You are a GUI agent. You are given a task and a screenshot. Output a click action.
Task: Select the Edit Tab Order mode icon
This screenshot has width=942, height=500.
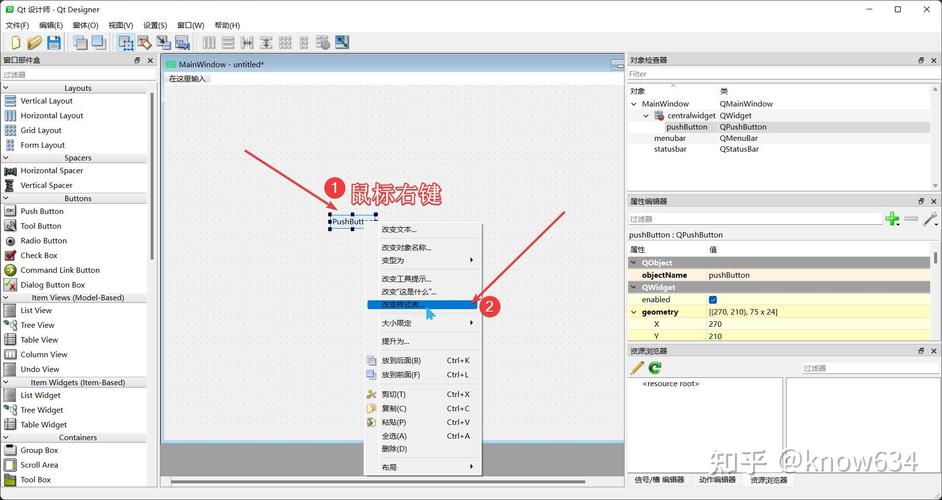tap(183, 42)
